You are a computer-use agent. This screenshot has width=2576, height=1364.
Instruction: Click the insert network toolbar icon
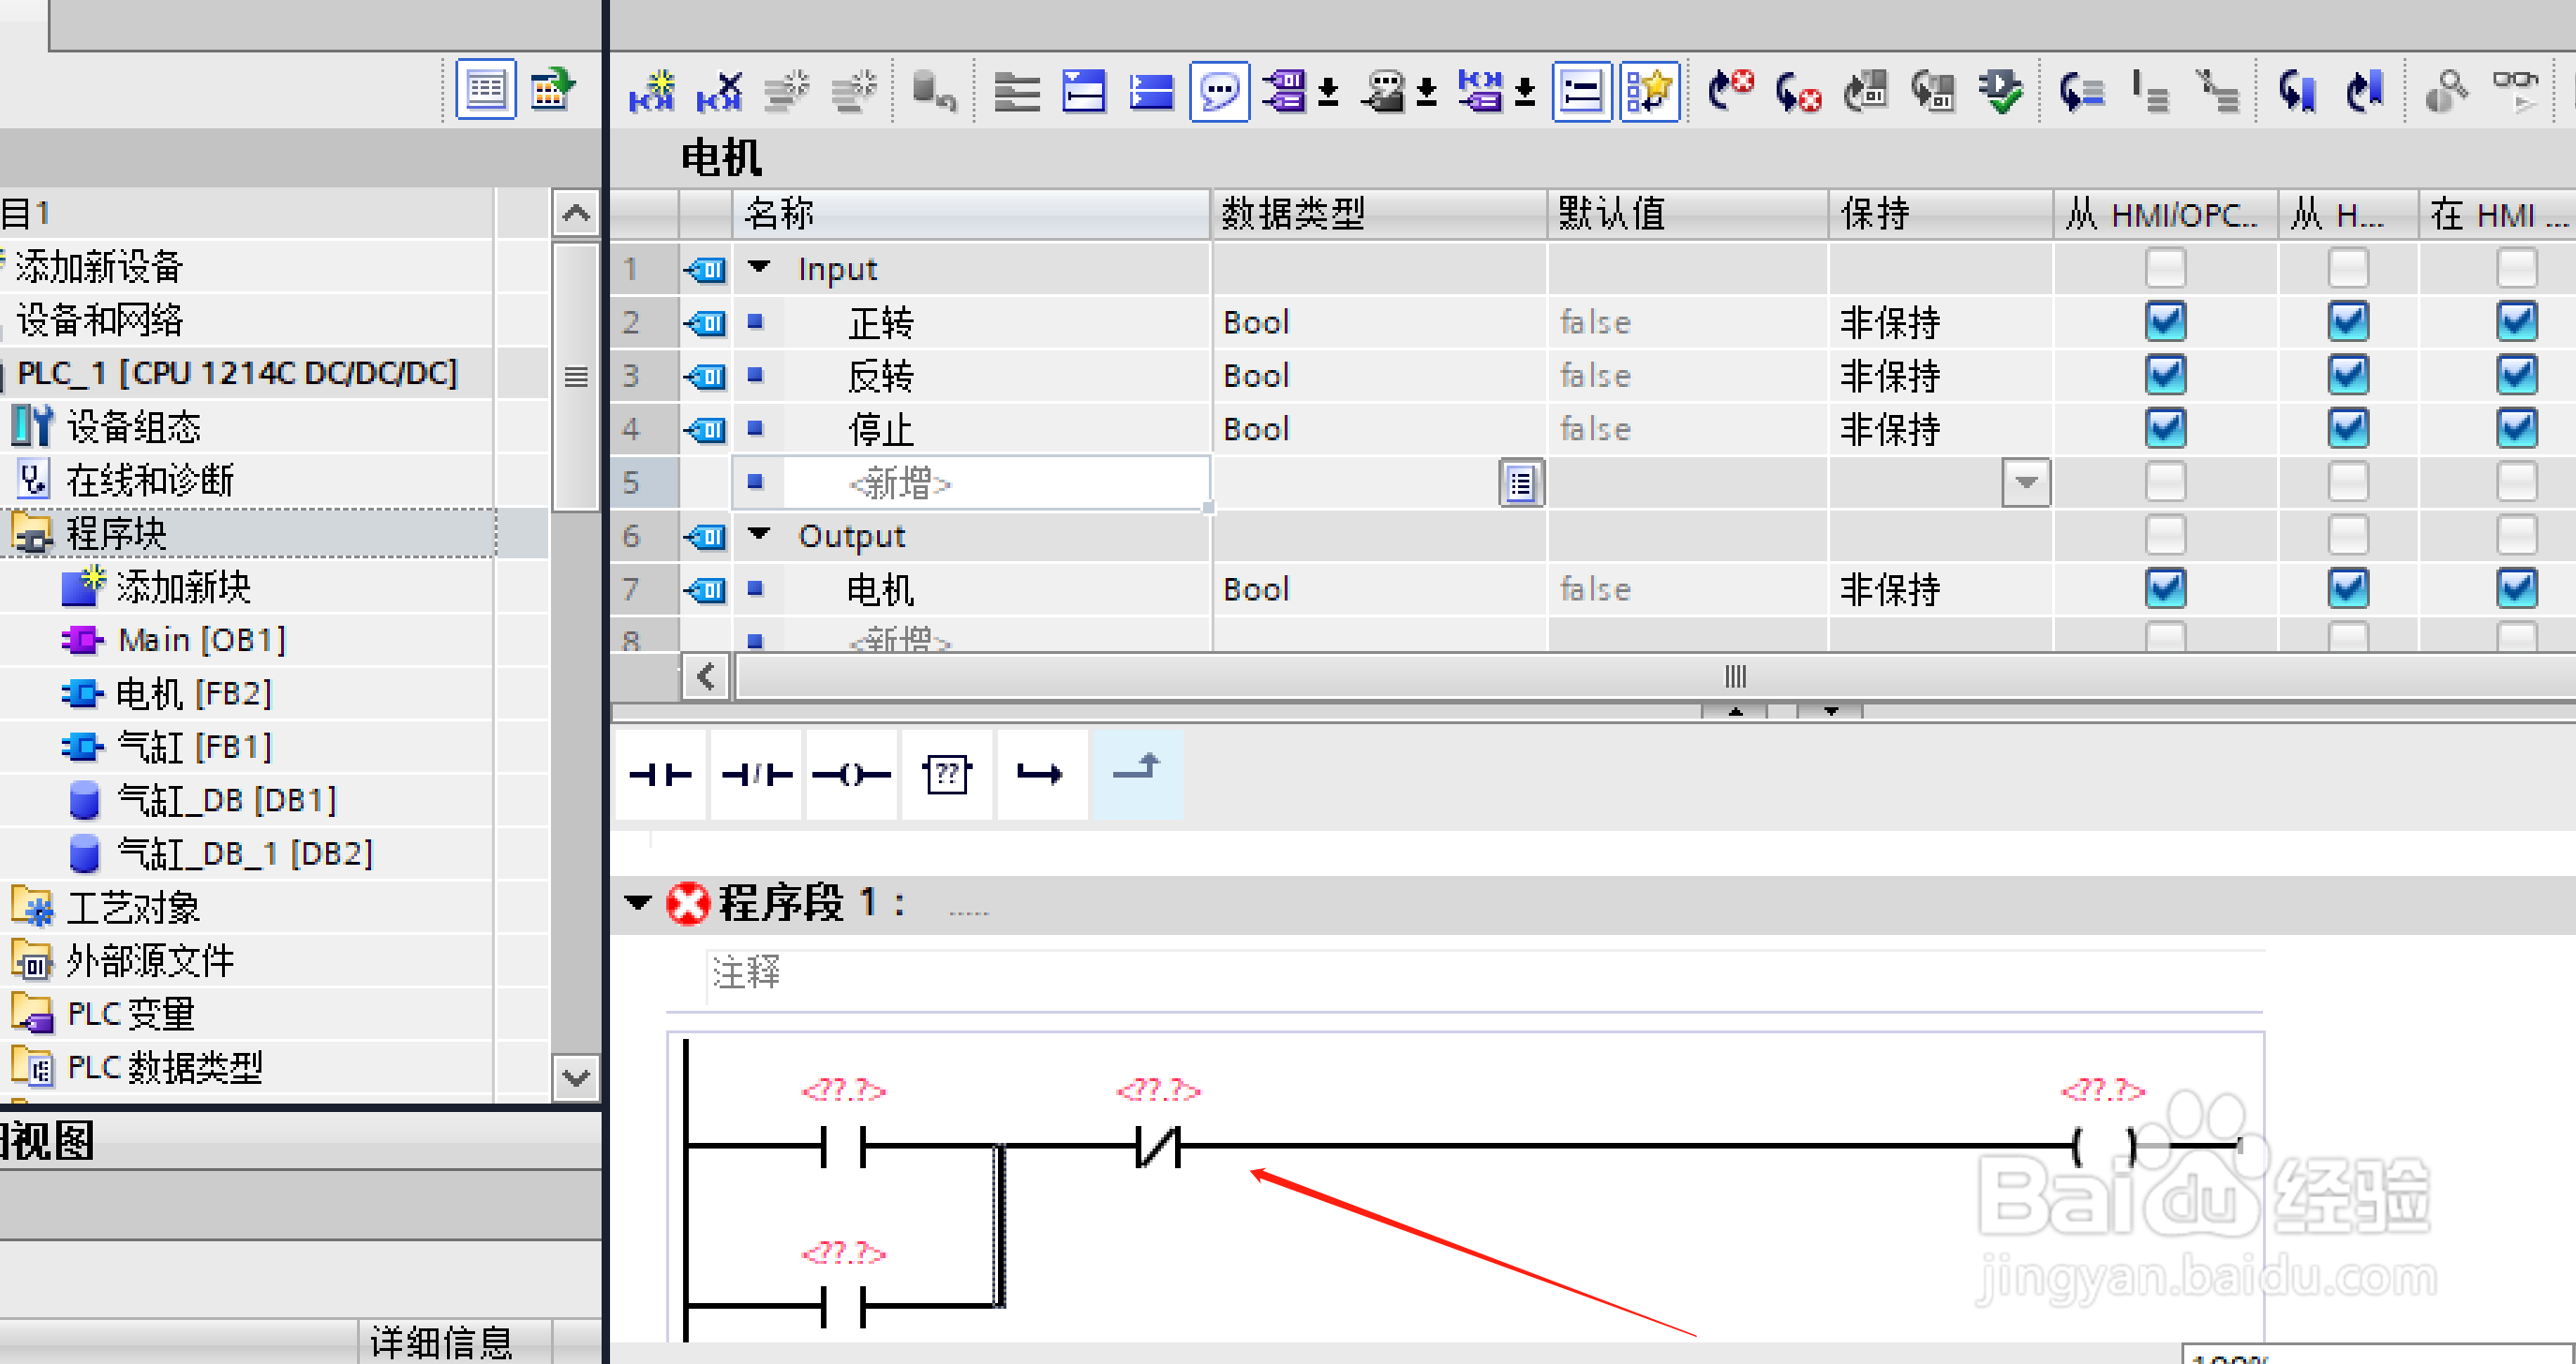pos(652,92)
